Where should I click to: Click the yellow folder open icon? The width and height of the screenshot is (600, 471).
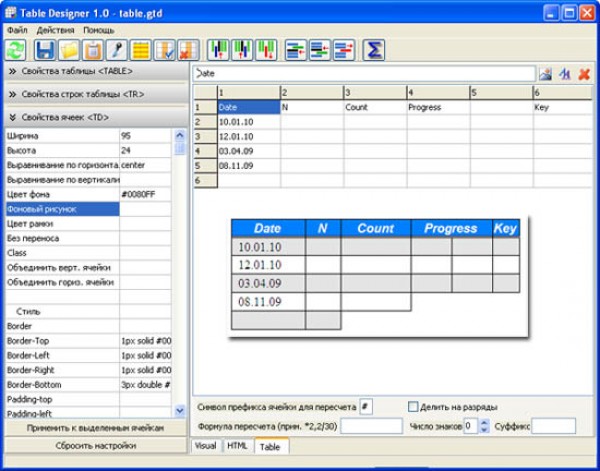(x=68, y=49)
